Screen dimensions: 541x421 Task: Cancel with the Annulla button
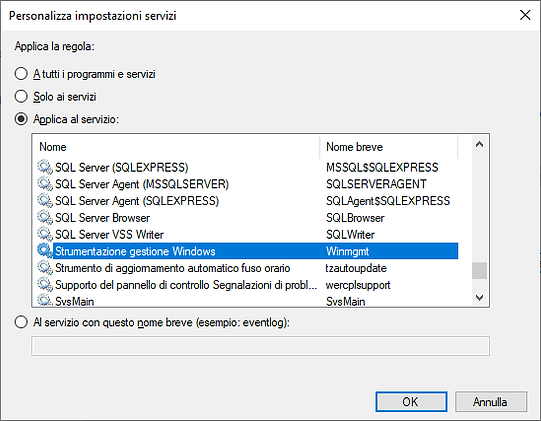[491, 402]
